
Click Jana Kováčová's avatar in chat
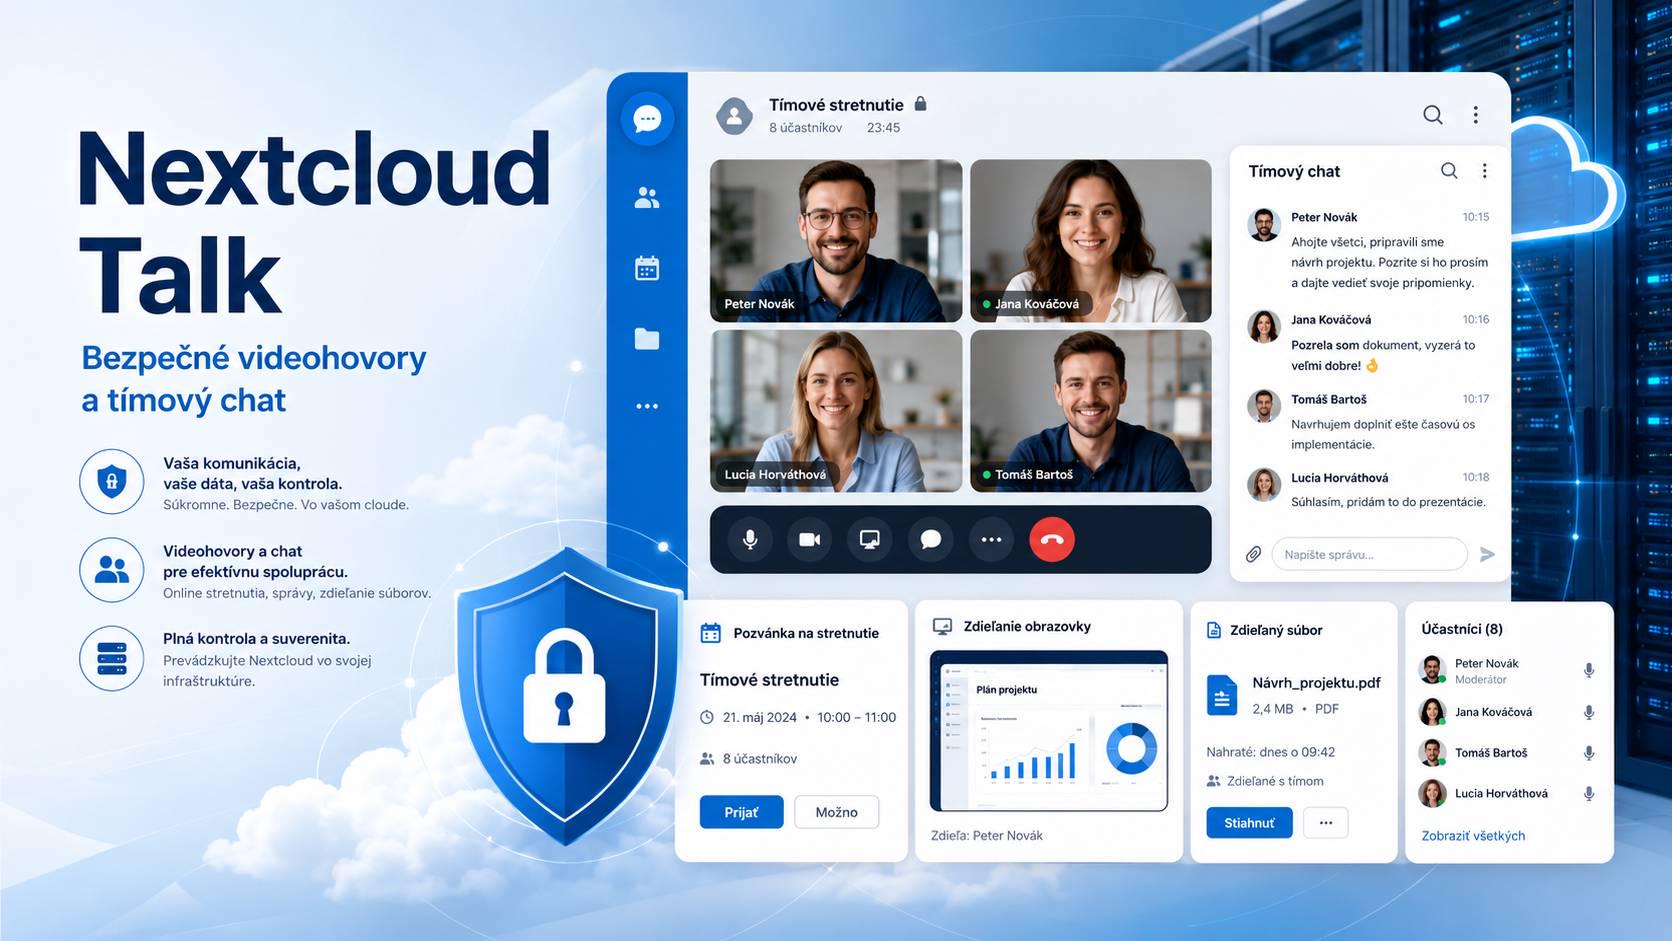click(1264, 327)
